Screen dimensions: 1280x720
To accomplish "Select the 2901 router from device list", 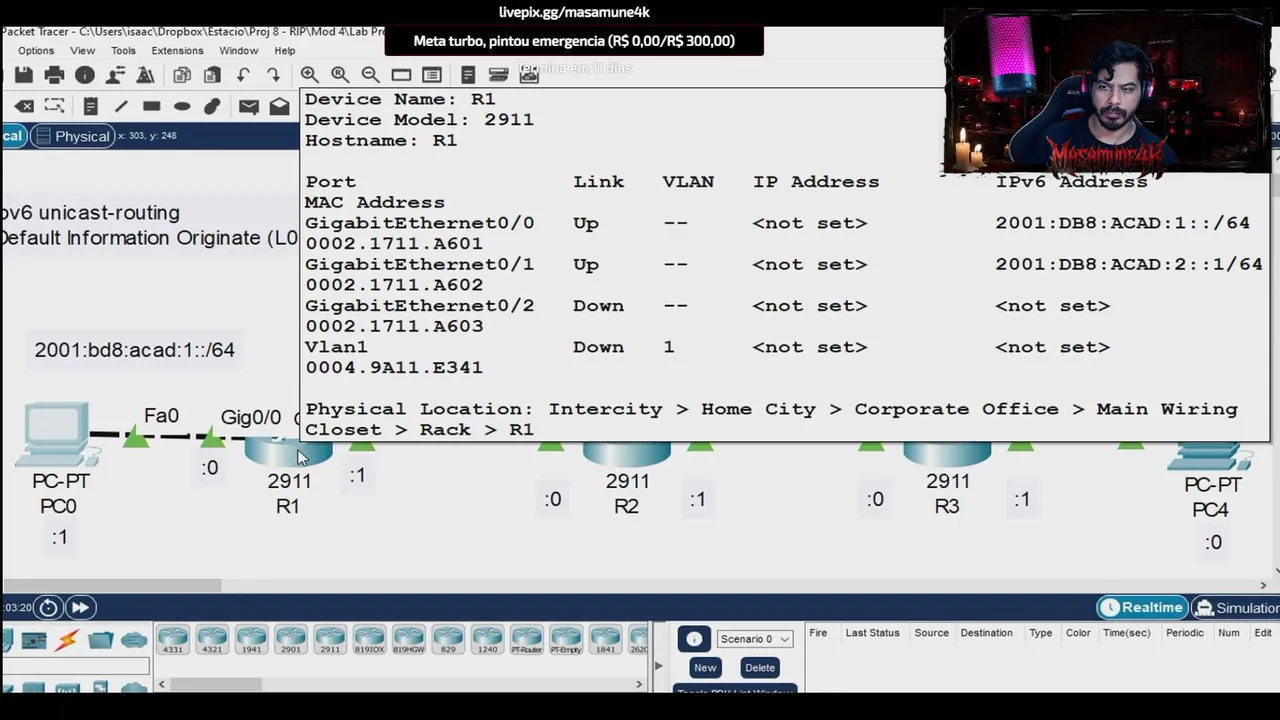I will 290,640.
